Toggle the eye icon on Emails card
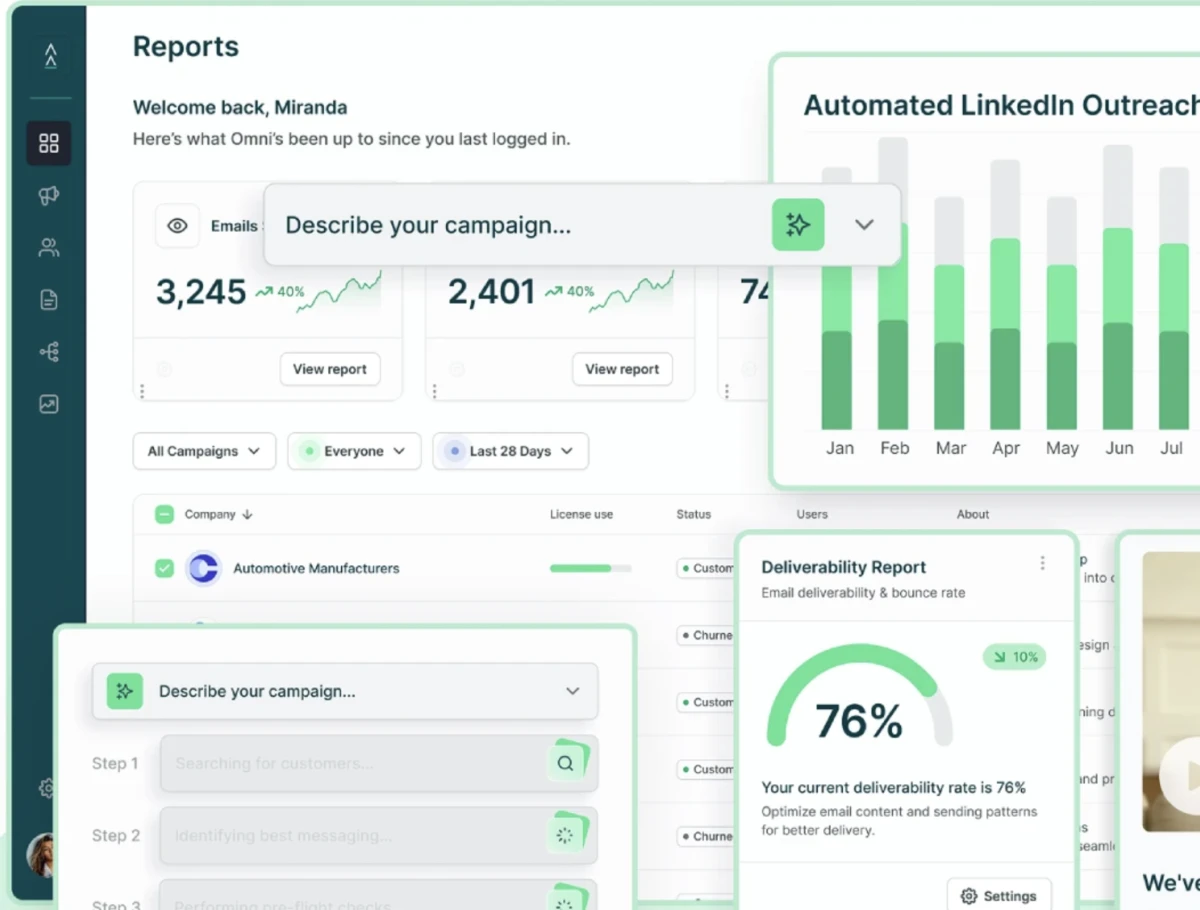The height and width of the screenshot is (910, 1200). tap(177, 226)
